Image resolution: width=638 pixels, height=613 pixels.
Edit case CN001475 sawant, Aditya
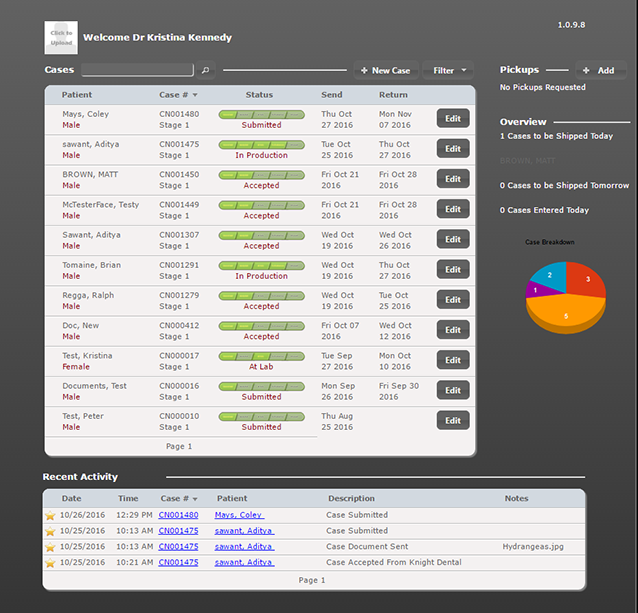click(x=453, y=148)
